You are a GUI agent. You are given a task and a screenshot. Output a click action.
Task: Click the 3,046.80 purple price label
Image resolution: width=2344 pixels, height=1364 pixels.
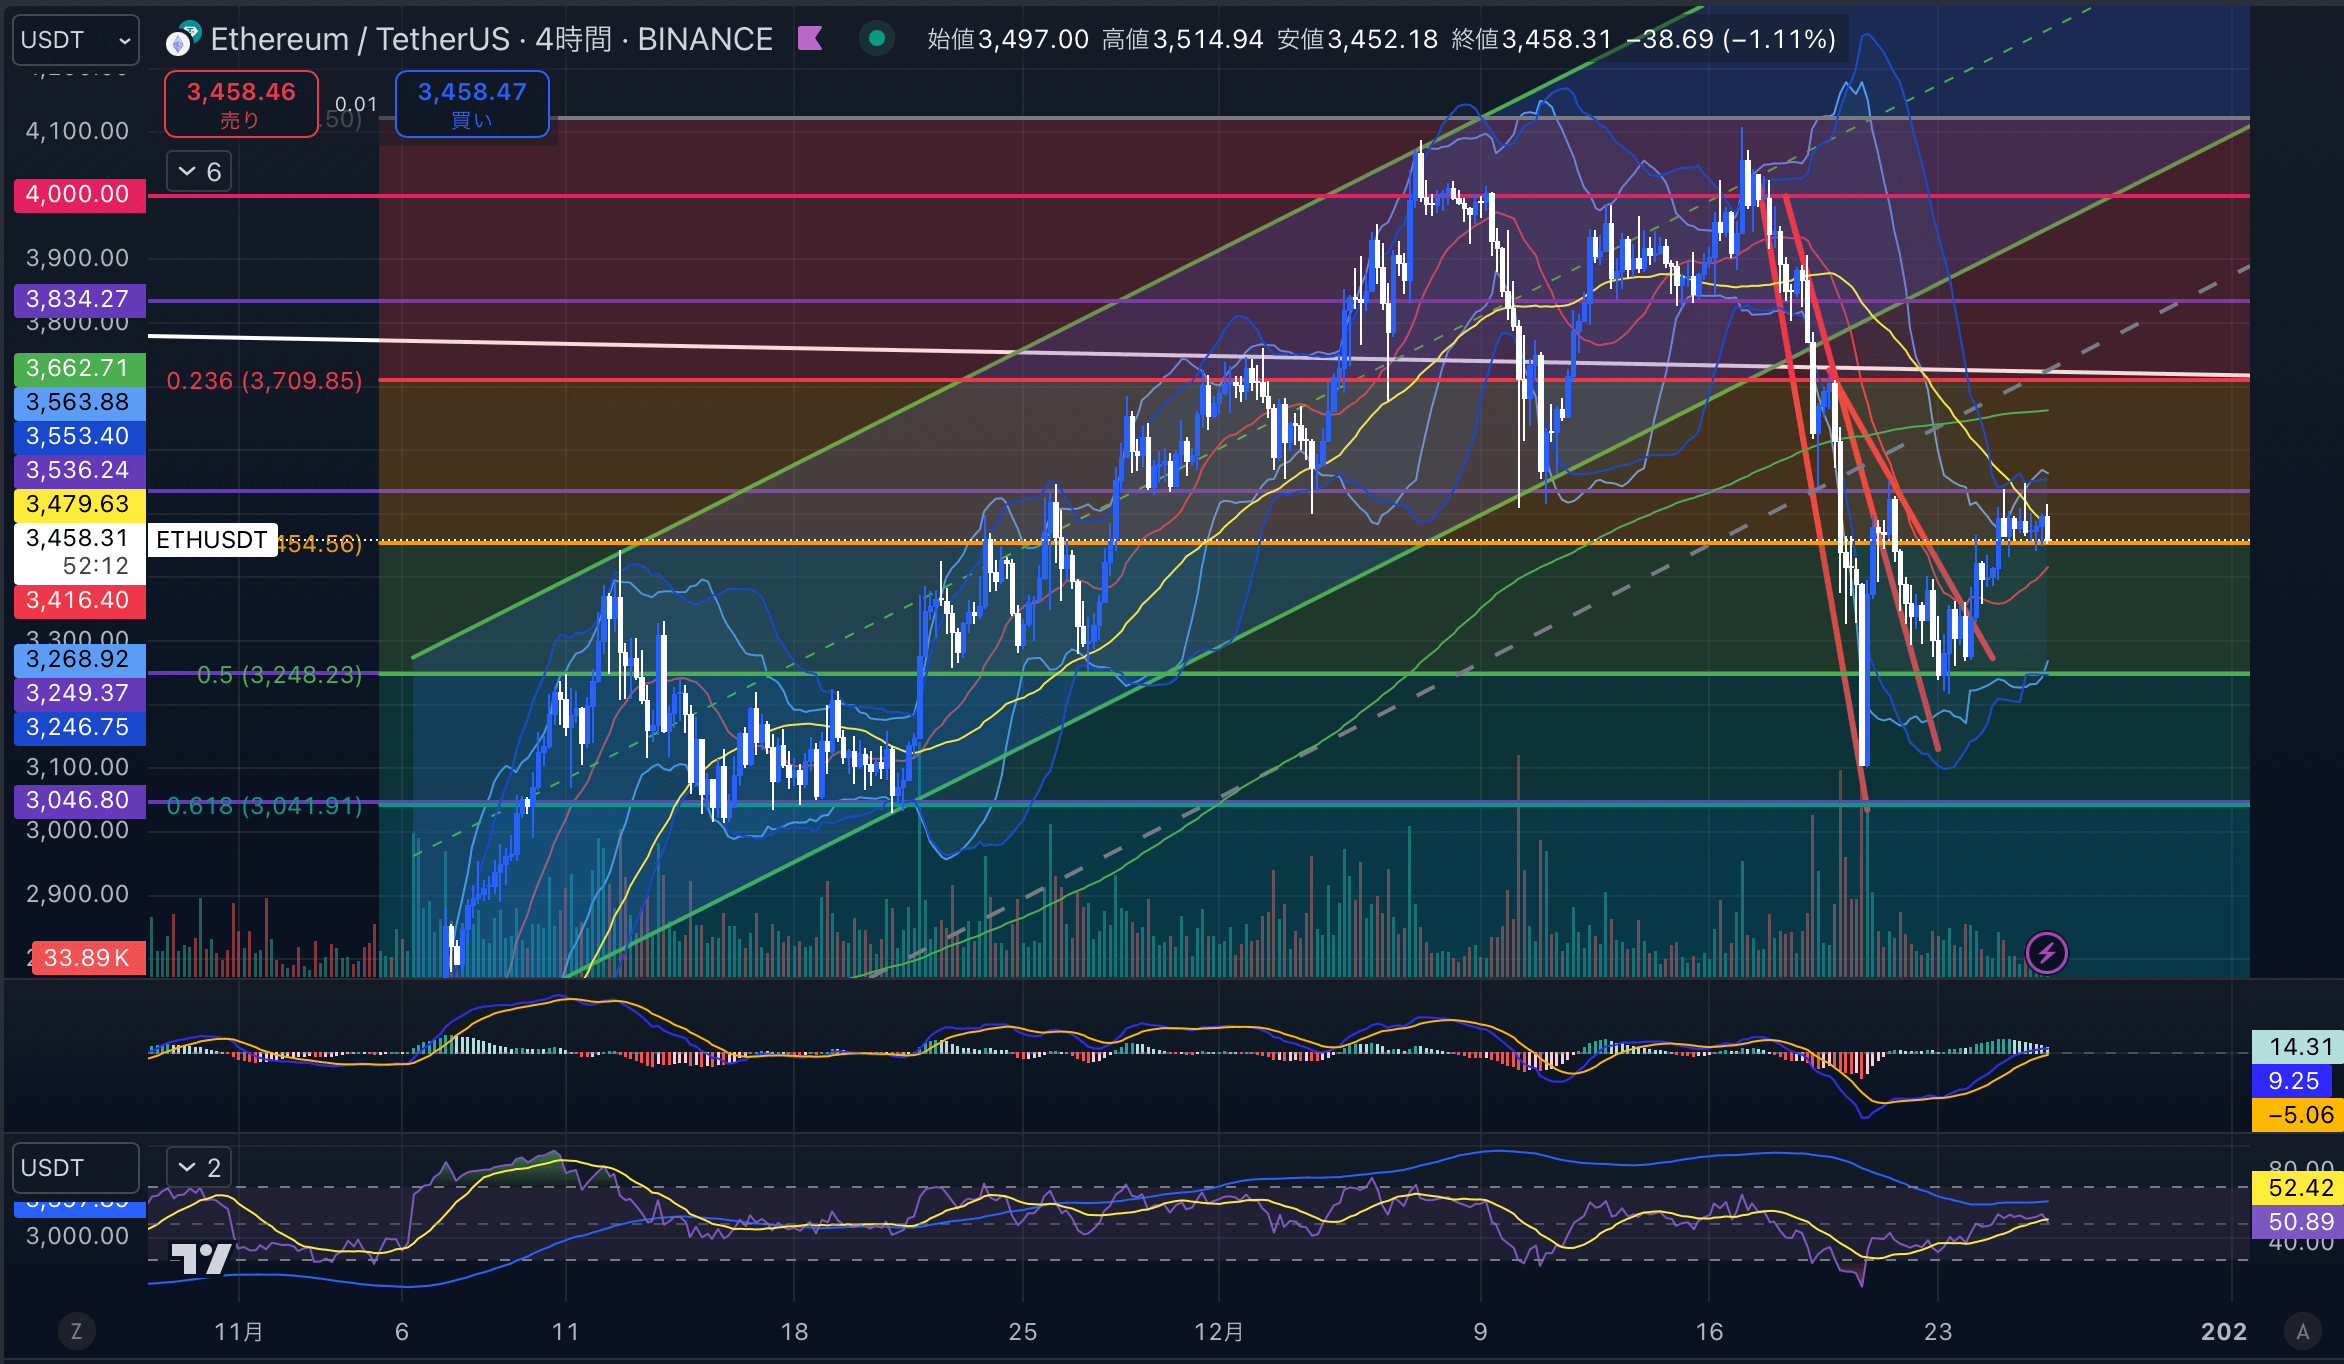[79, 801]
